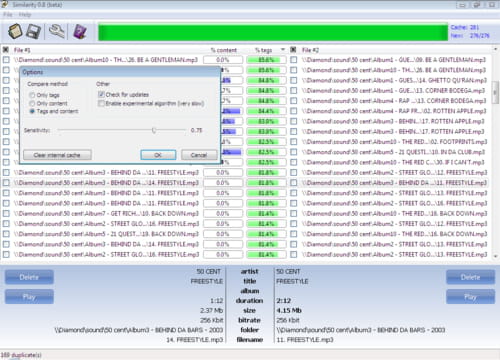Enable experimental algorithm checkbox
The width and height of the screenshot is (500, 360).
coord(101,104)
